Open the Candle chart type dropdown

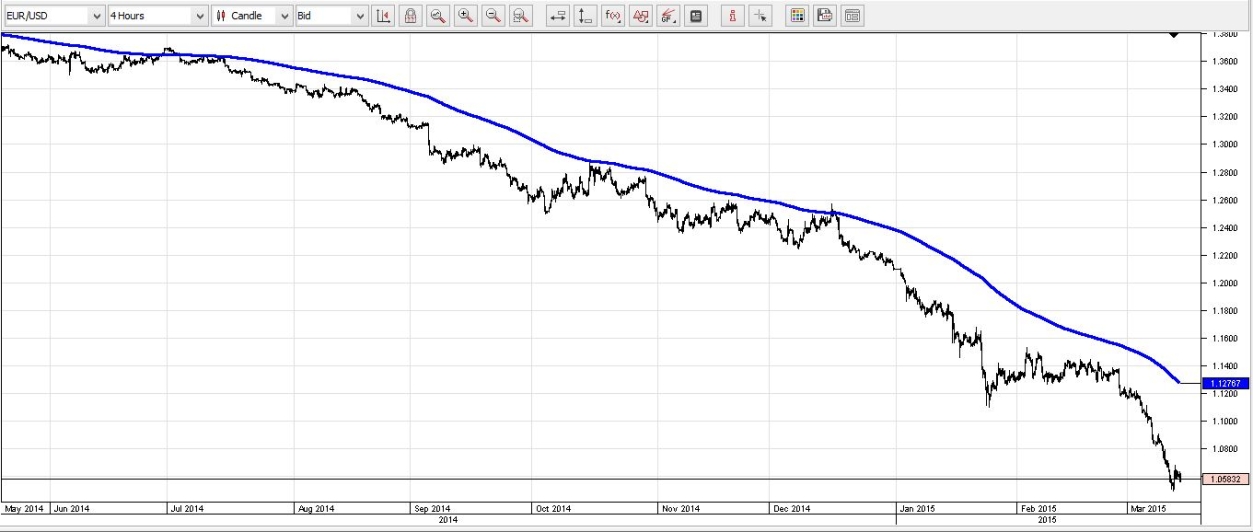pos(252,16)
